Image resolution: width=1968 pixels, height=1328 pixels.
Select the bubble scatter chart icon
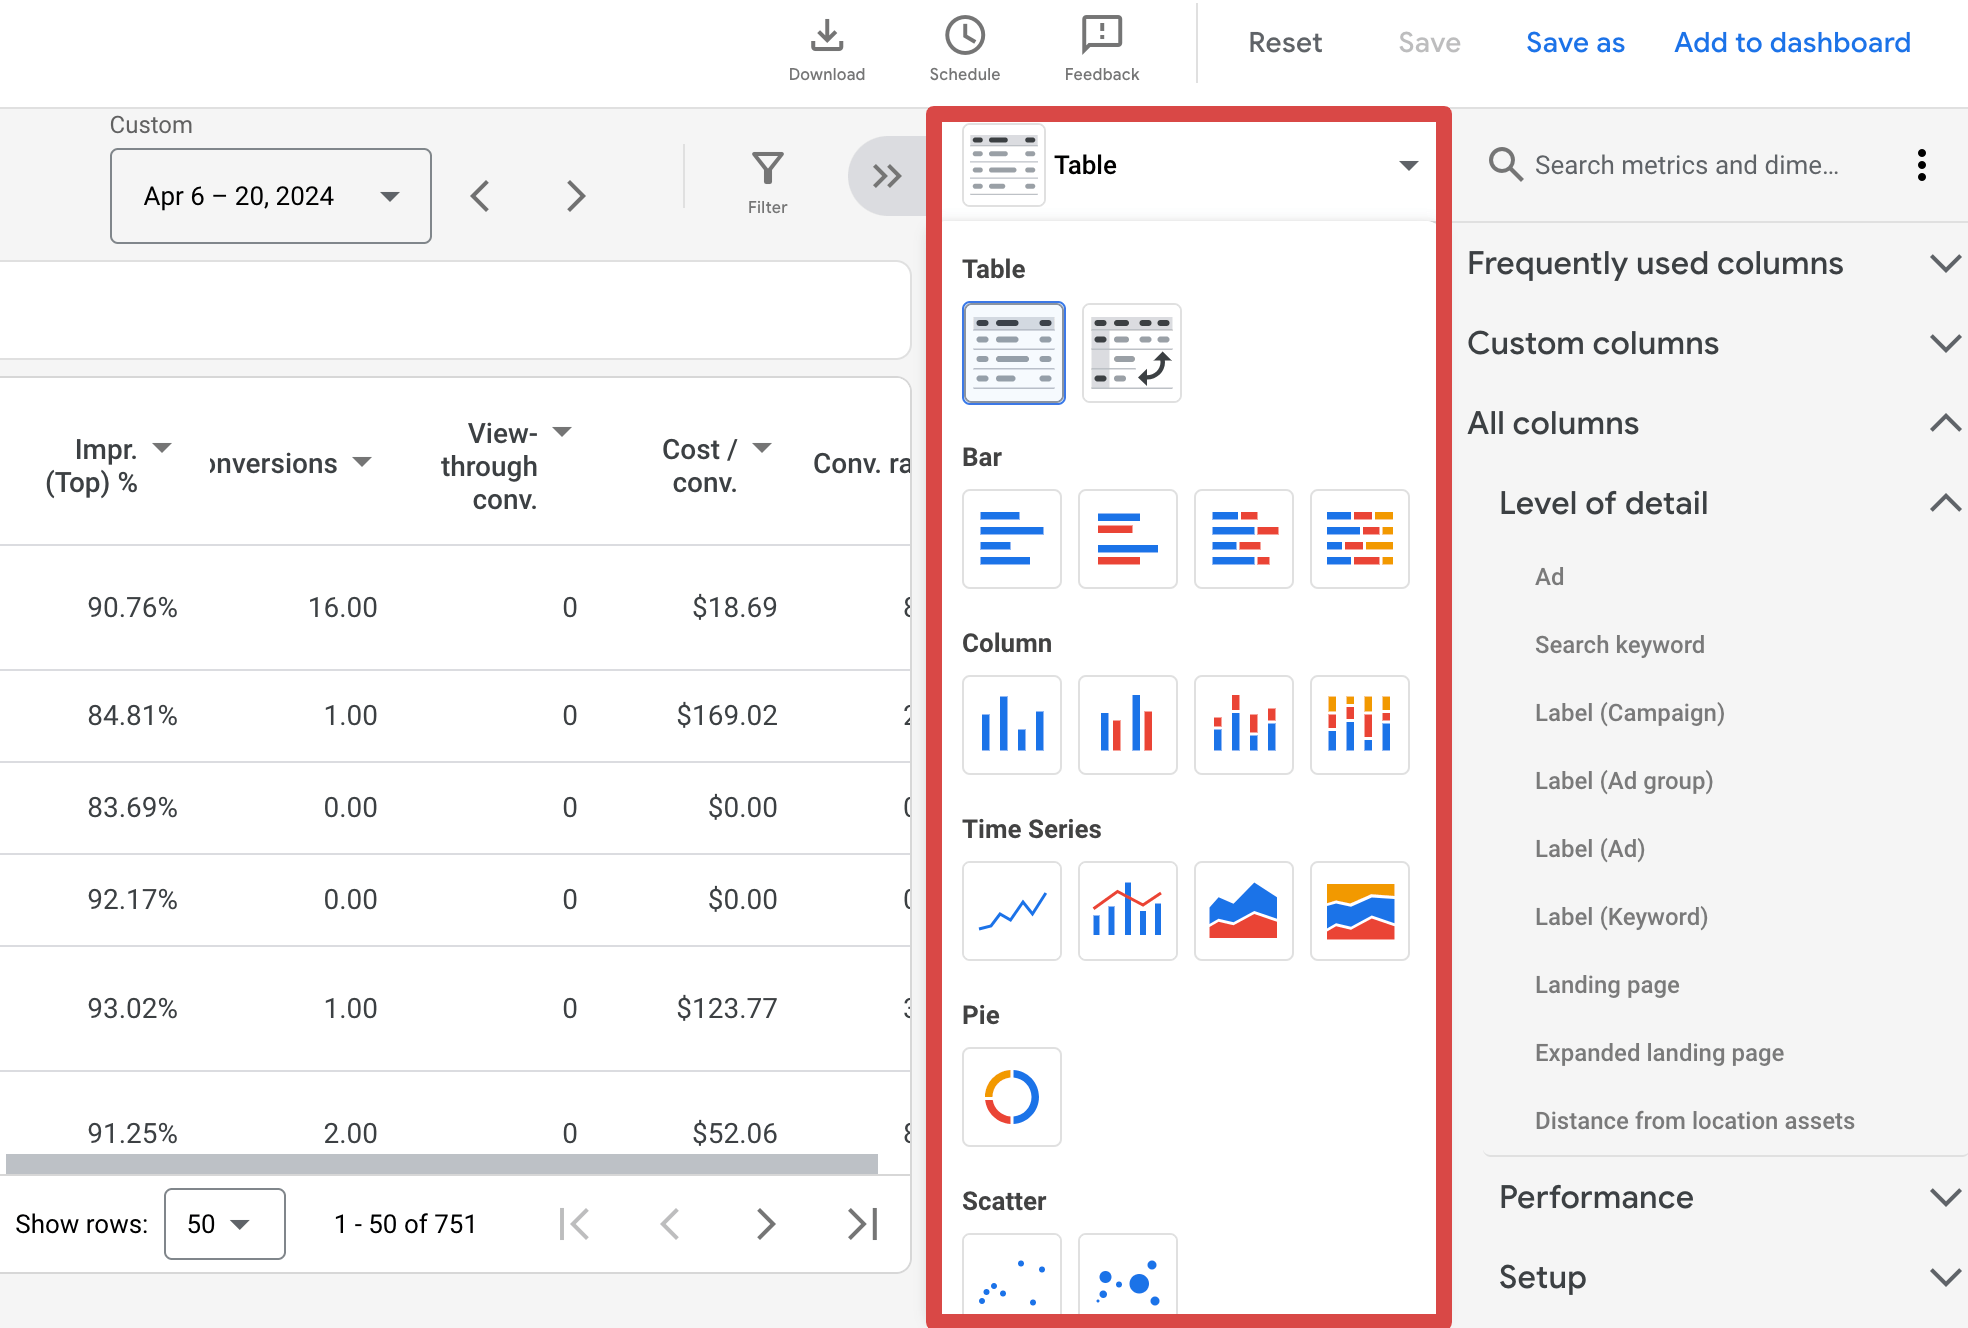[x=1127, y=1275]
